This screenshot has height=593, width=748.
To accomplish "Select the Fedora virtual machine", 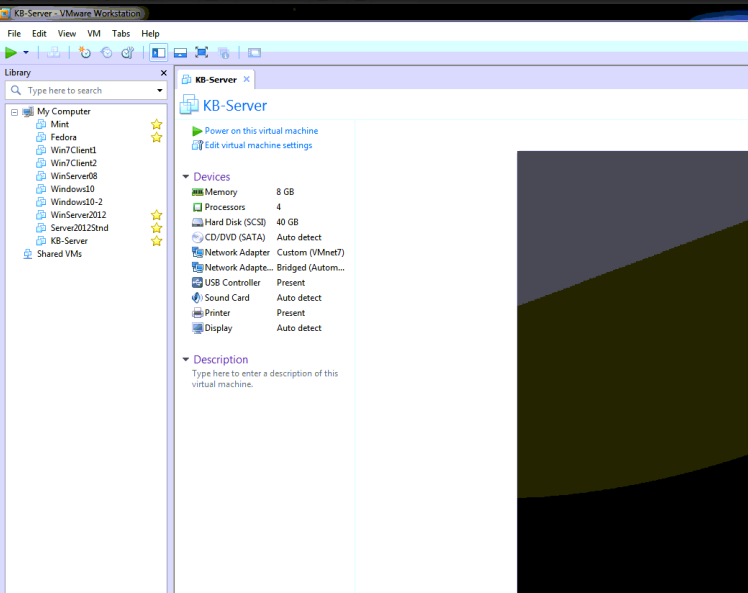I will point(63,137).
